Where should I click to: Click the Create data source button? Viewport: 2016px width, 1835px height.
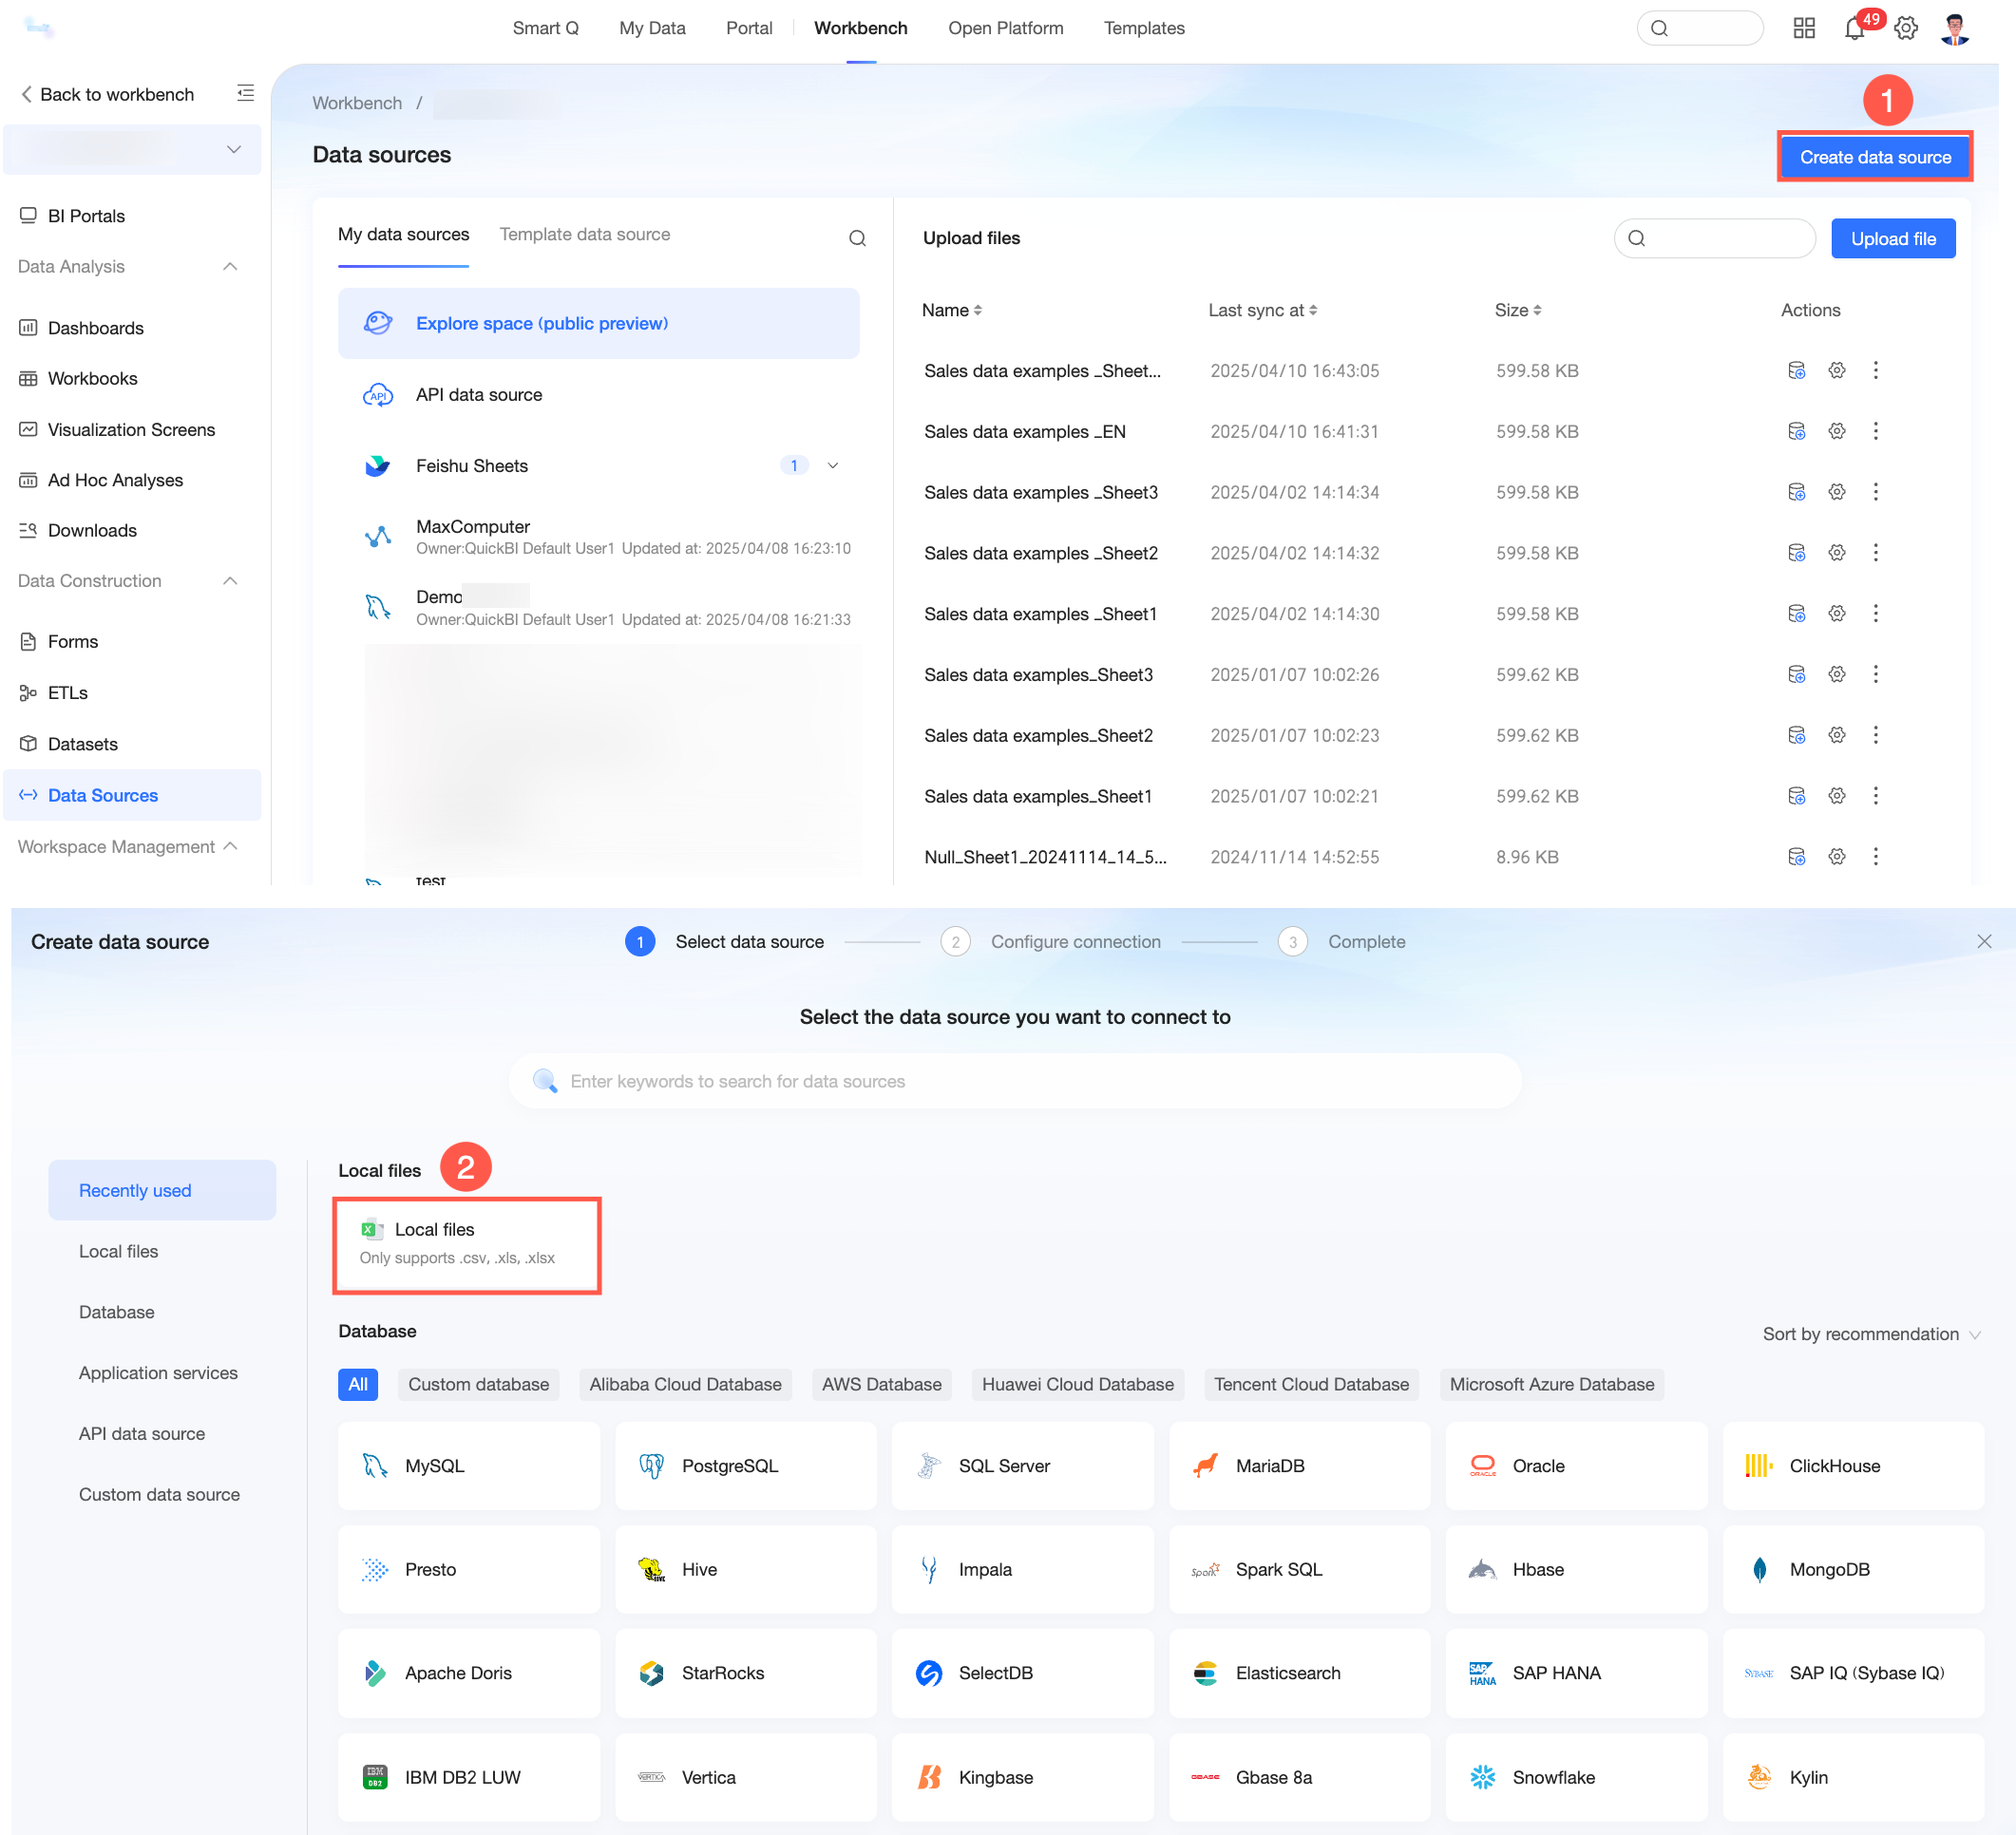click(1875, 157)
